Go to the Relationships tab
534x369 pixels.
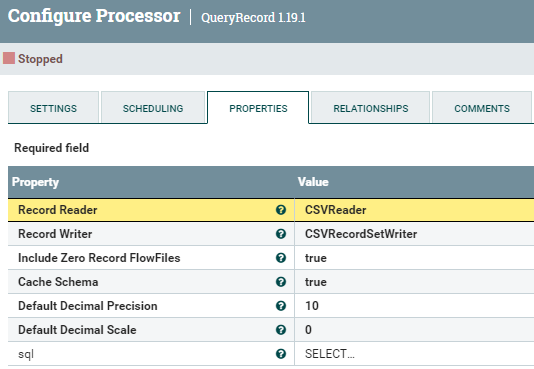coord(371,108)
